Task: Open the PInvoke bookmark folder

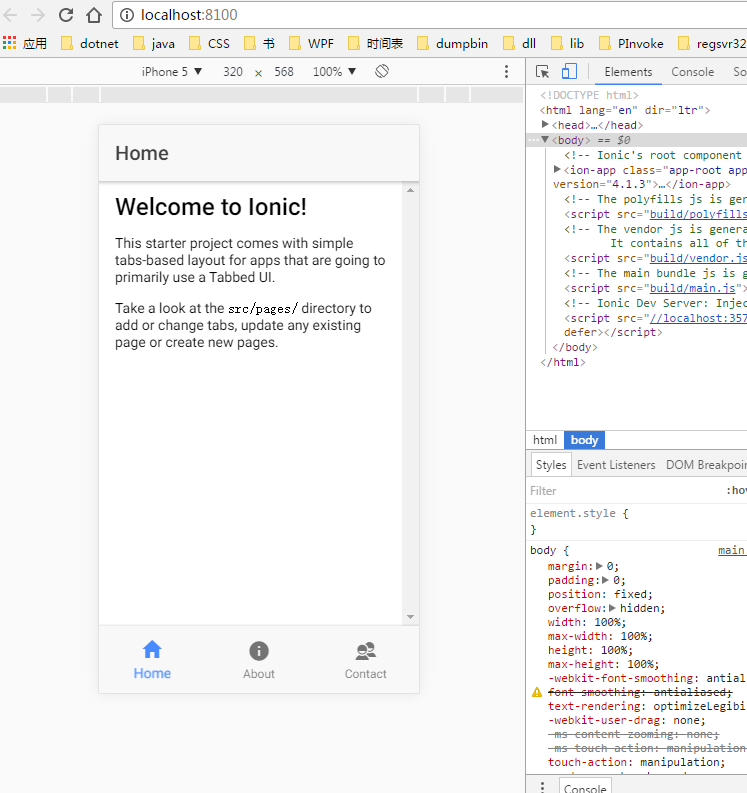Action: point(631,43)
